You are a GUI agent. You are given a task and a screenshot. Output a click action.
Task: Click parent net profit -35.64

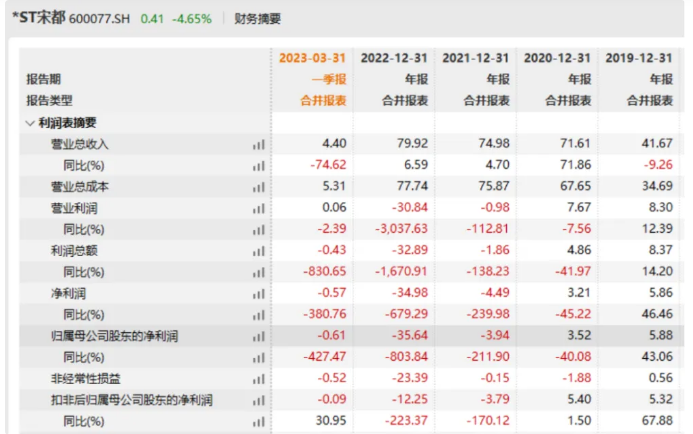coord(409,335)
